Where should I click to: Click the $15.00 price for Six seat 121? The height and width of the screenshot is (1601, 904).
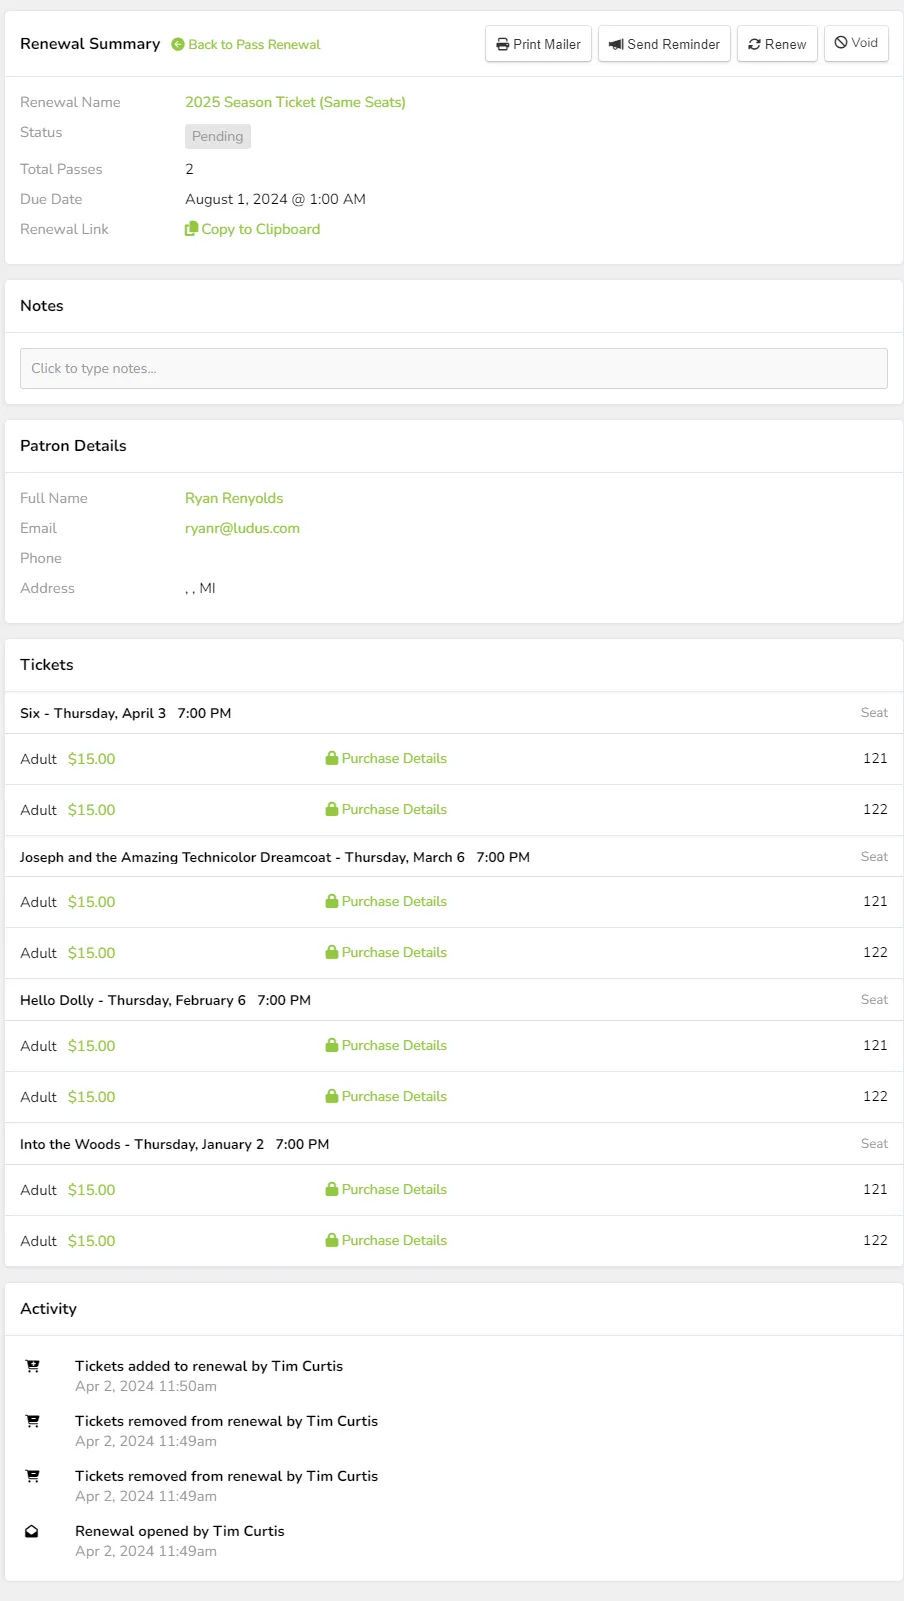click(x=92, y=759)
